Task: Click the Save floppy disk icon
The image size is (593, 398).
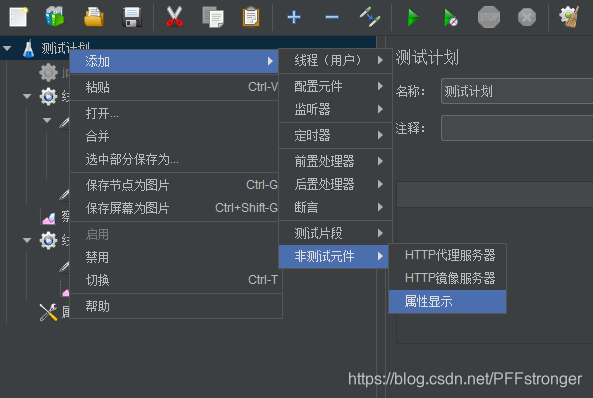Action: 132,17
